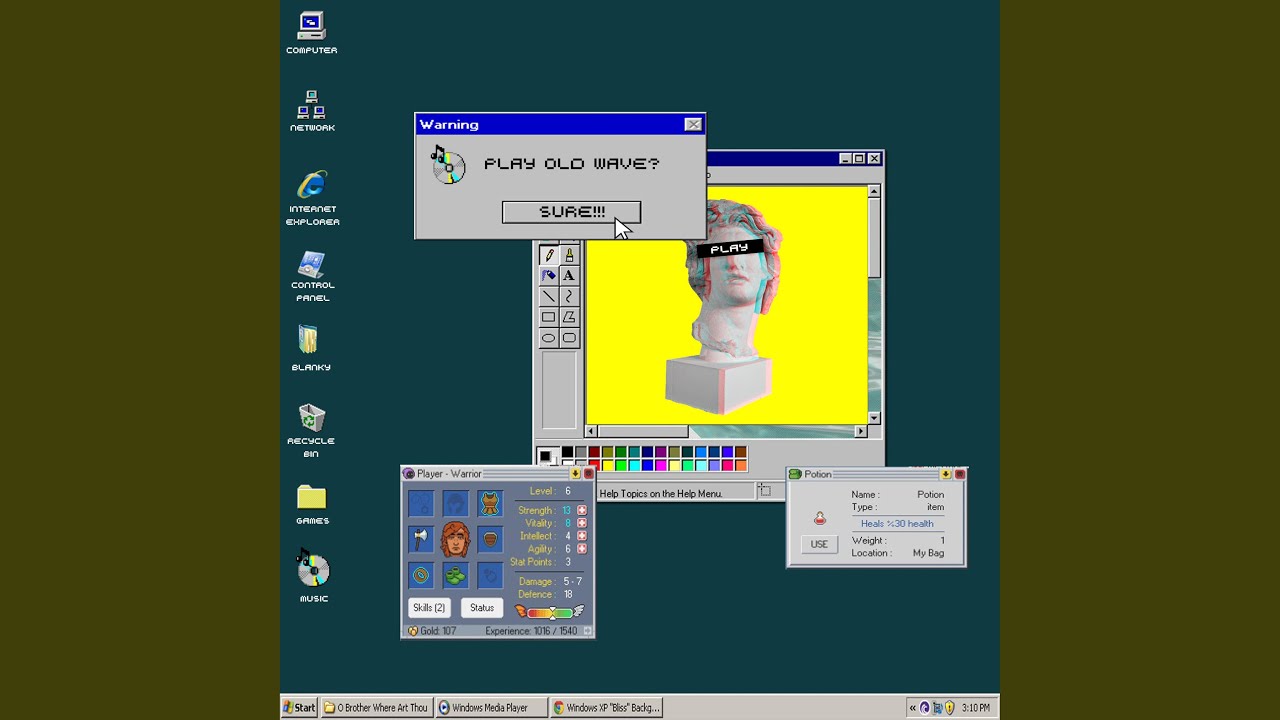Click 'Help Topics on the Help Menu.' status text
The width and height of the screenshot is (1280, 720).
point(660,493)
